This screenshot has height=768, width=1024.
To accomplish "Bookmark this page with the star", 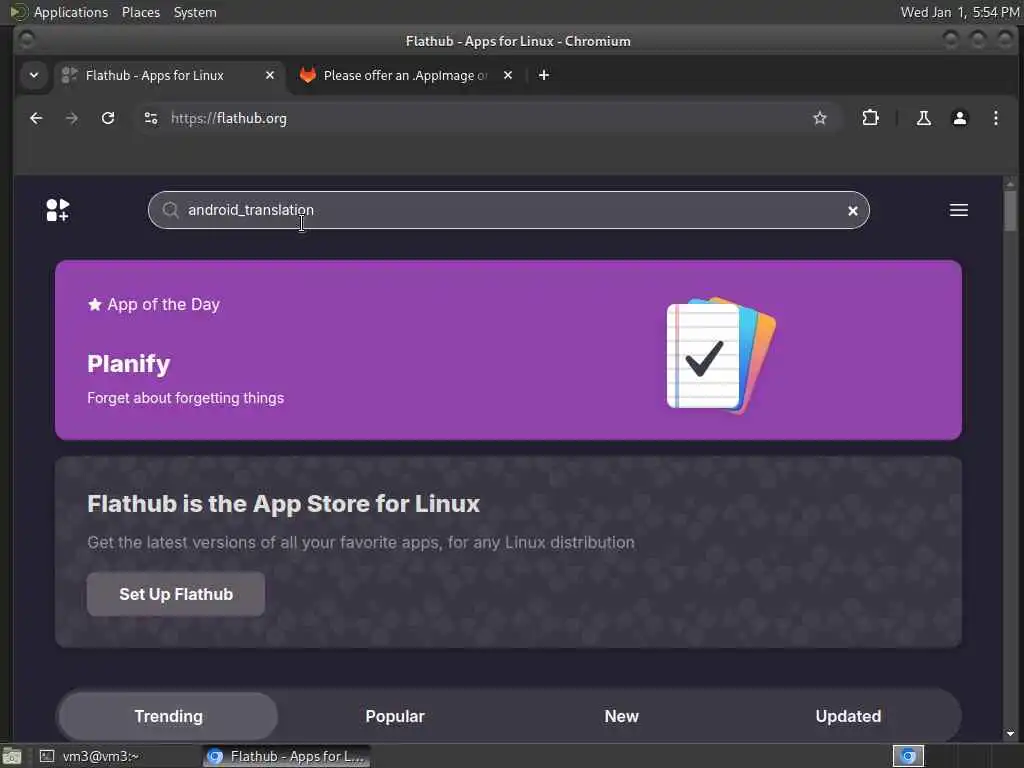I will coord(820,118).
